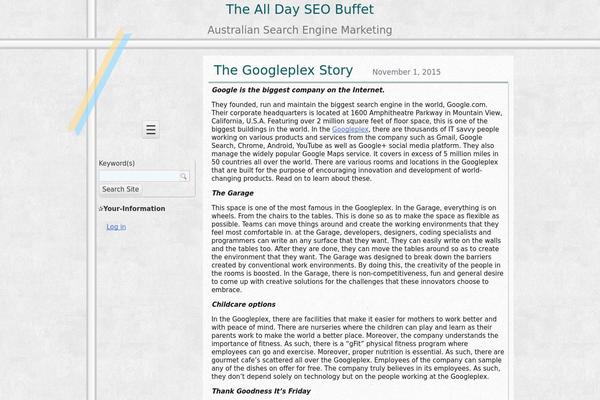The height and width of the screenshot is (400, 600).
Task: Click the Your-Information section heading
Action: (x=134, y=209)
